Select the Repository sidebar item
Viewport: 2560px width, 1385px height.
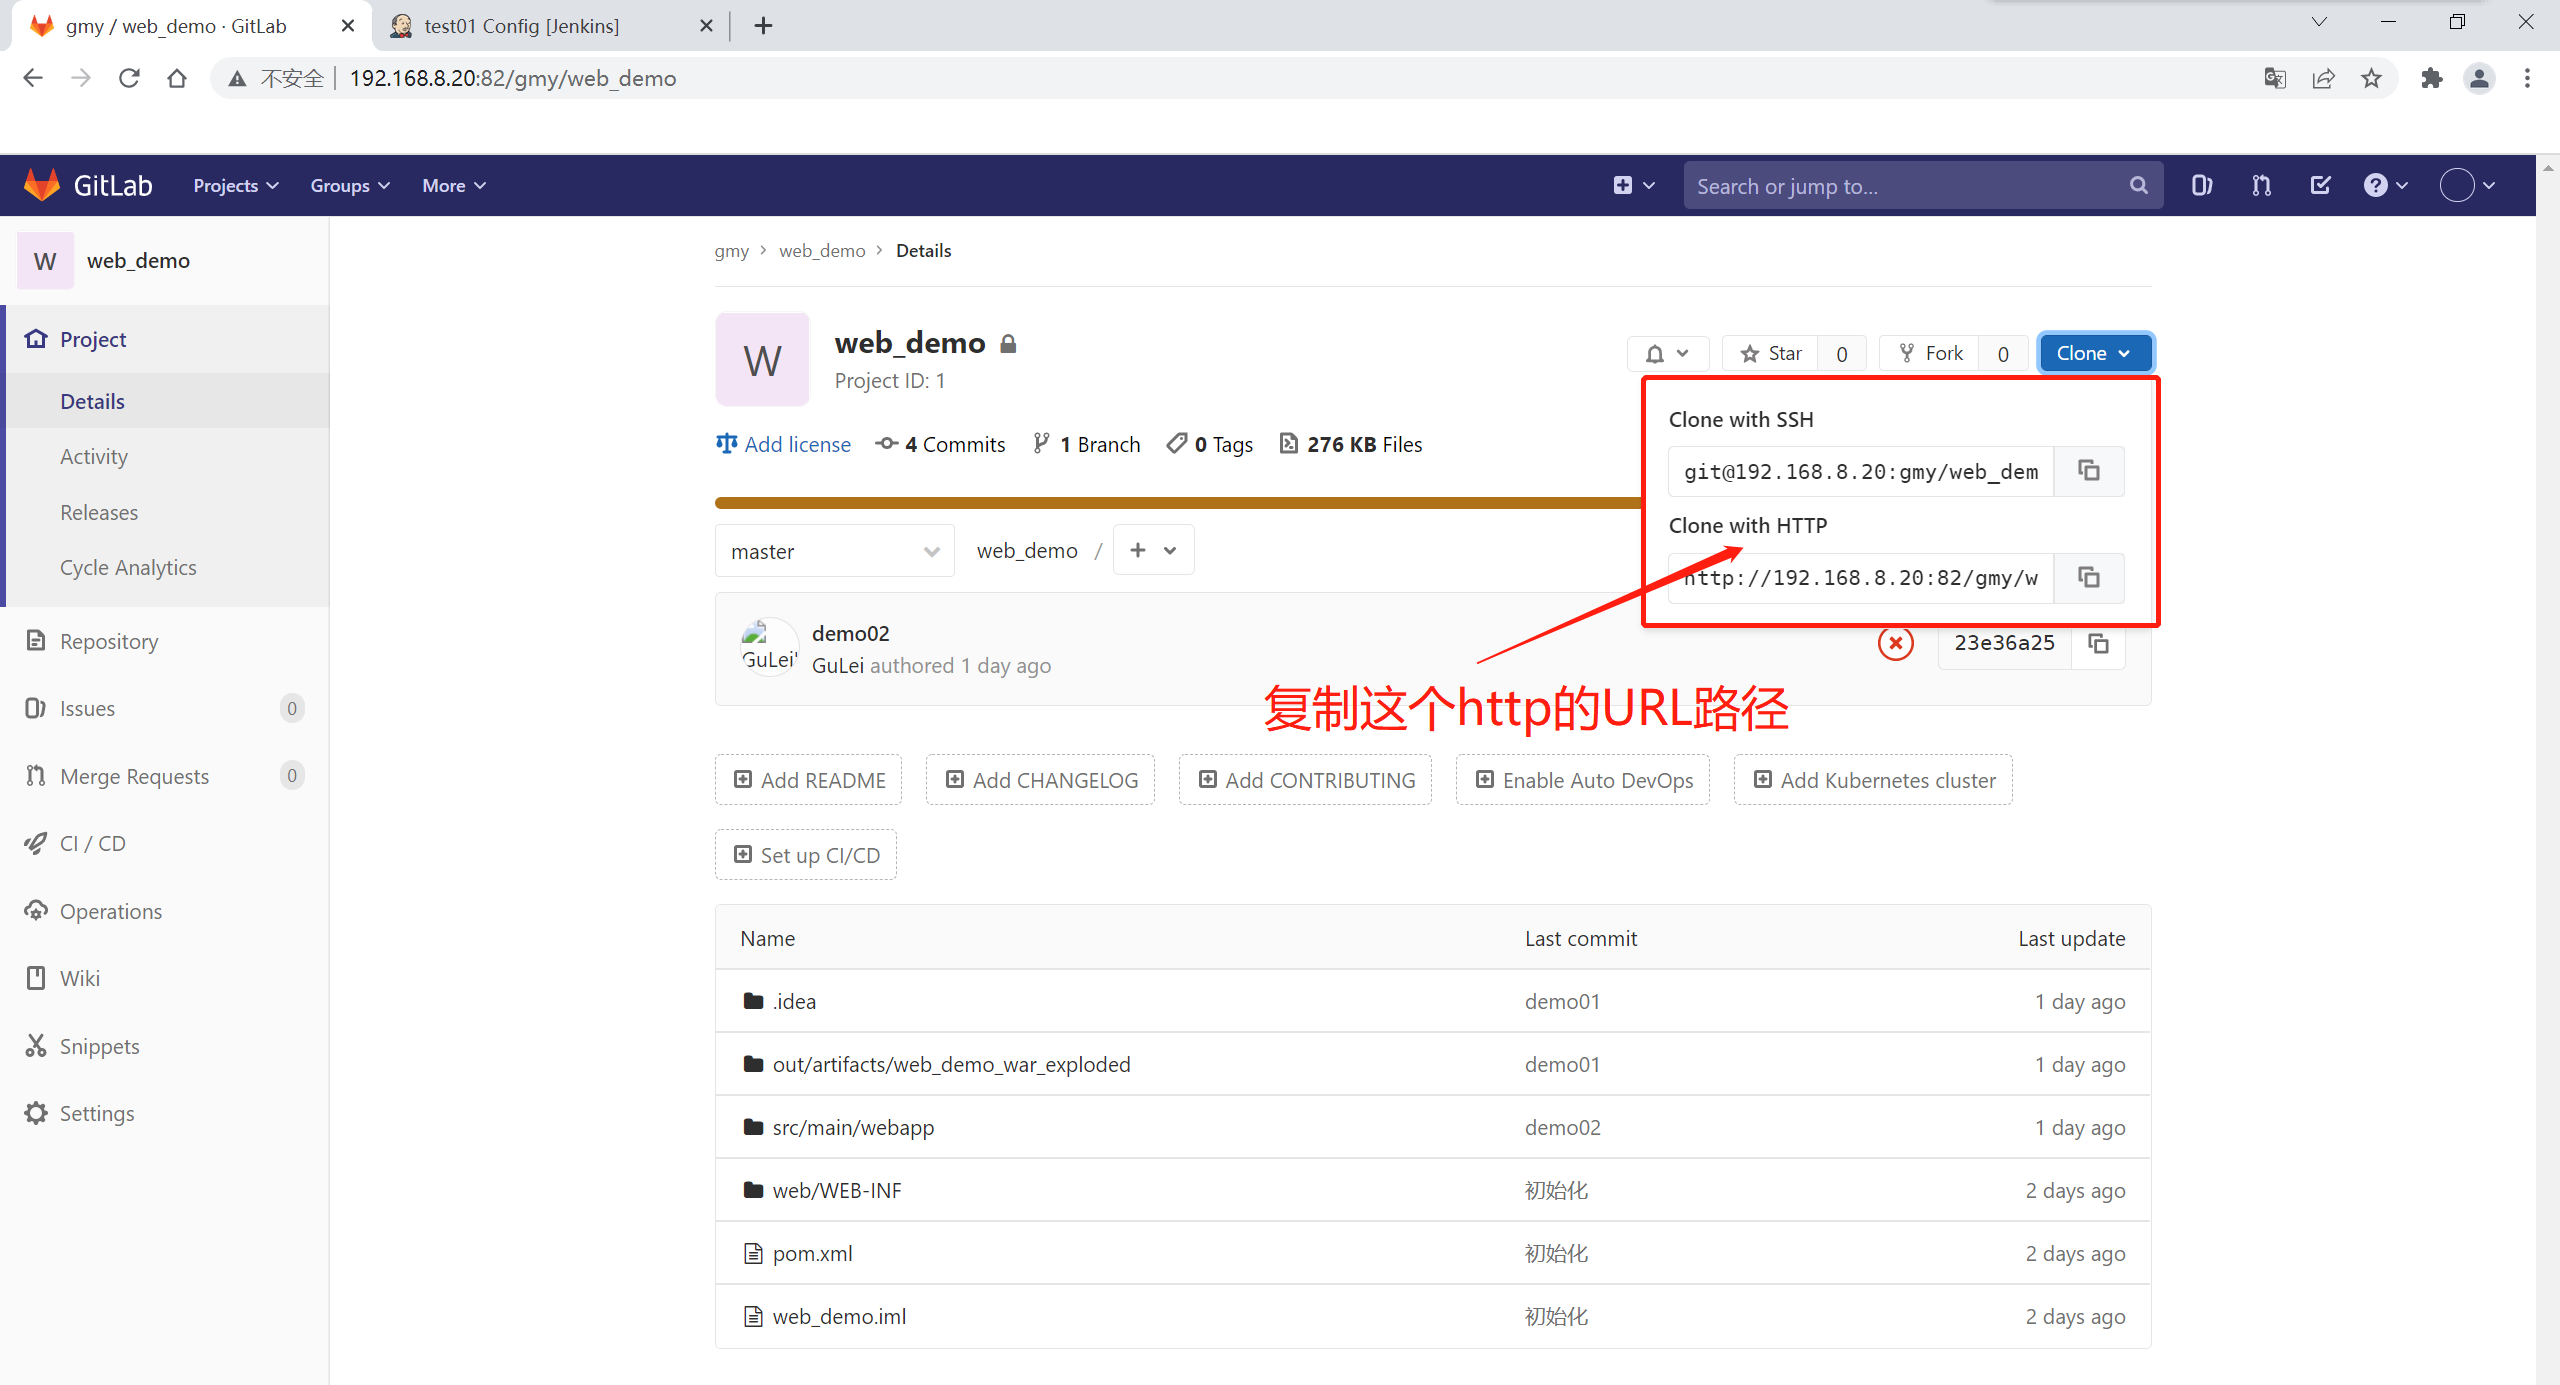click(x=109, y=641)
